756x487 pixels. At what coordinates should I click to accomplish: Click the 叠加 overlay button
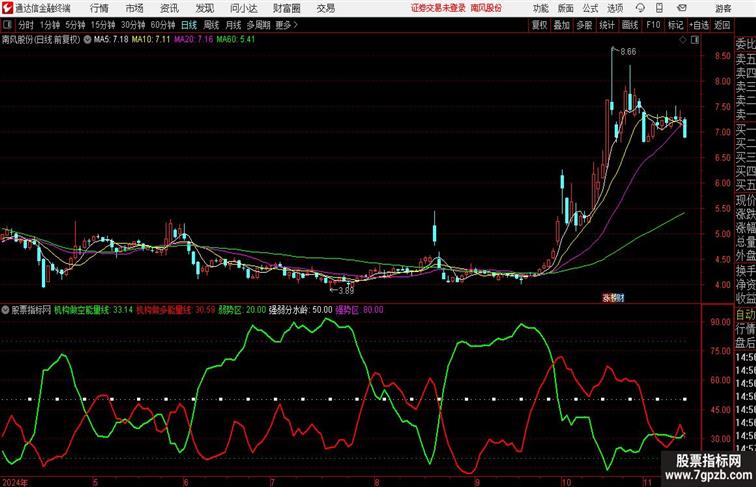coord(562,25)
